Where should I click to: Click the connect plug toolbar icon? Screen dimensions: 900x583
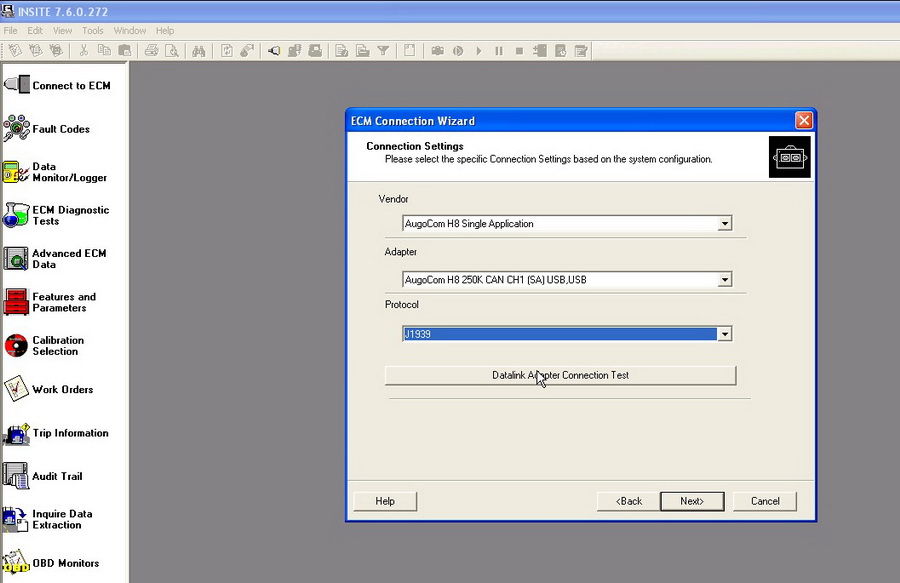point(274,50)
